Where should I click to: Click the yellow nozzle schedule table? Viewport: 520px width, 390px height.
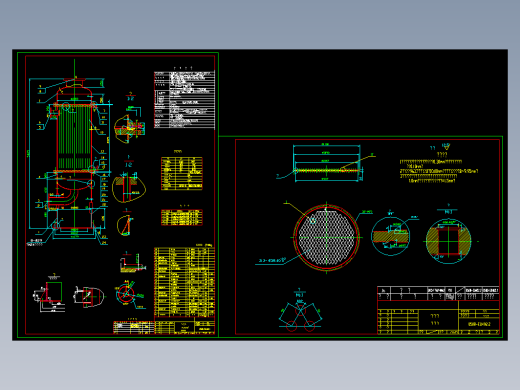click(x=182, y=173)
